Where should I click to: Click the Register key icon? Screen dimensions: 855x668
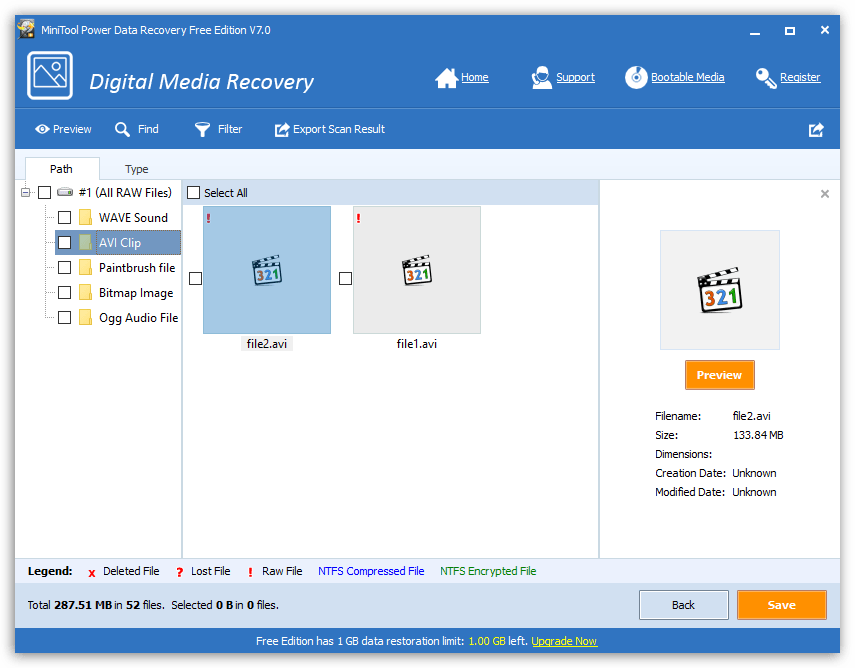tap(766, 78)
